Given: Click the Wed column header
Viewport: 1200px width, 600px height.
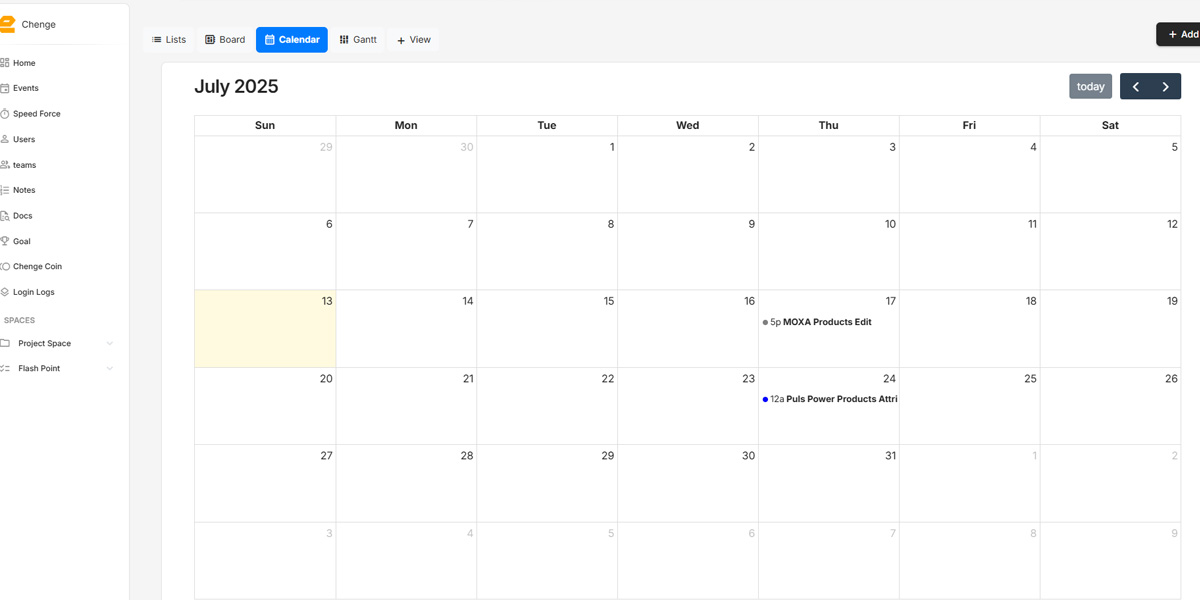Looking at the screenshot, I should (x=688, y=125).
